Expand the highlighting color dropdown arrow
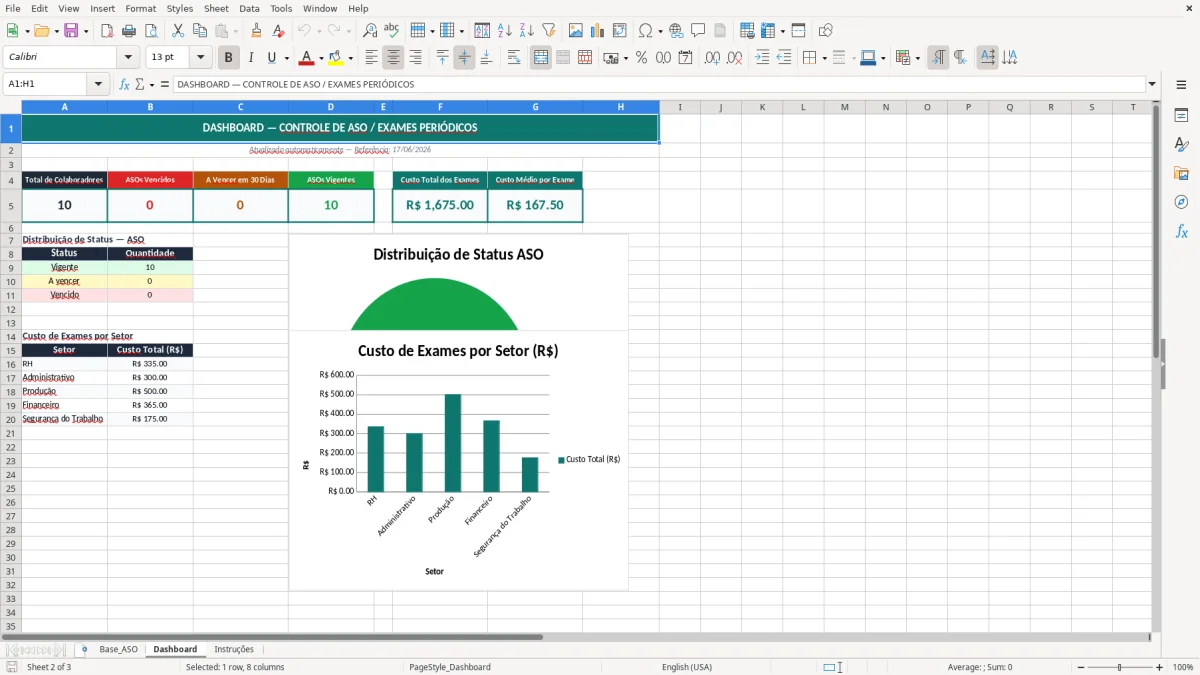Screen dimensions: 1200x675 point(350,58)
